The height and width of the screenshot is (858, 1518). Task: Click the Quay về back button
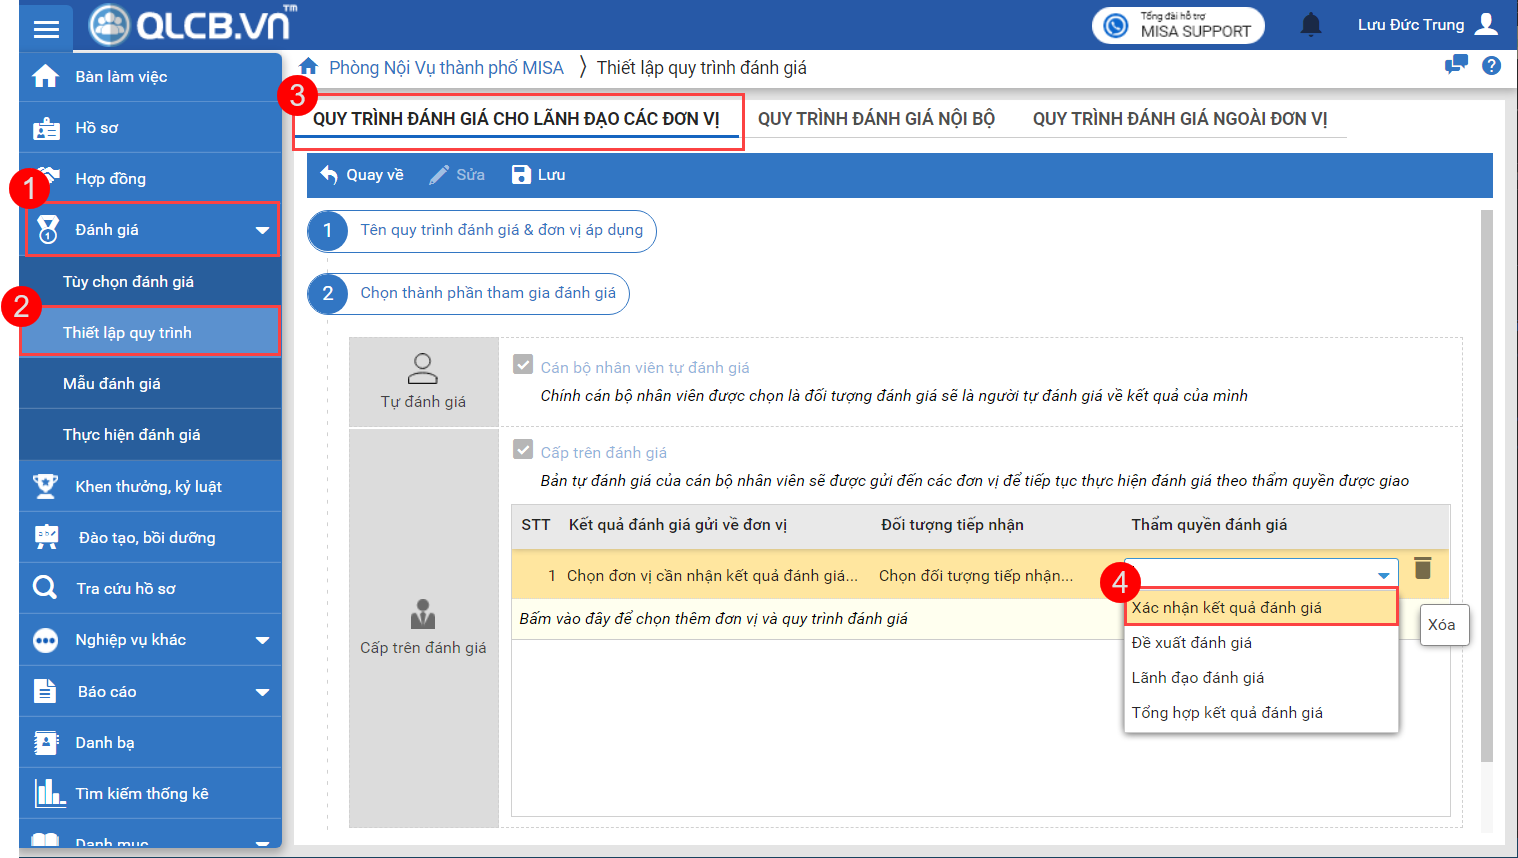(362, 175)
